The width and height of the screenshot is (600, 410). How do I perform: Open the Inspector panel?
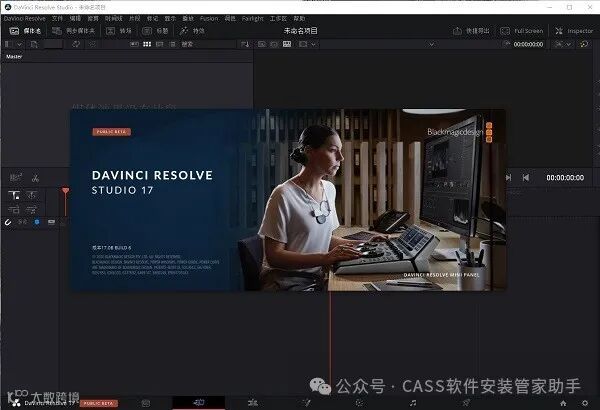pyautogui.click(x=574, y=31)
